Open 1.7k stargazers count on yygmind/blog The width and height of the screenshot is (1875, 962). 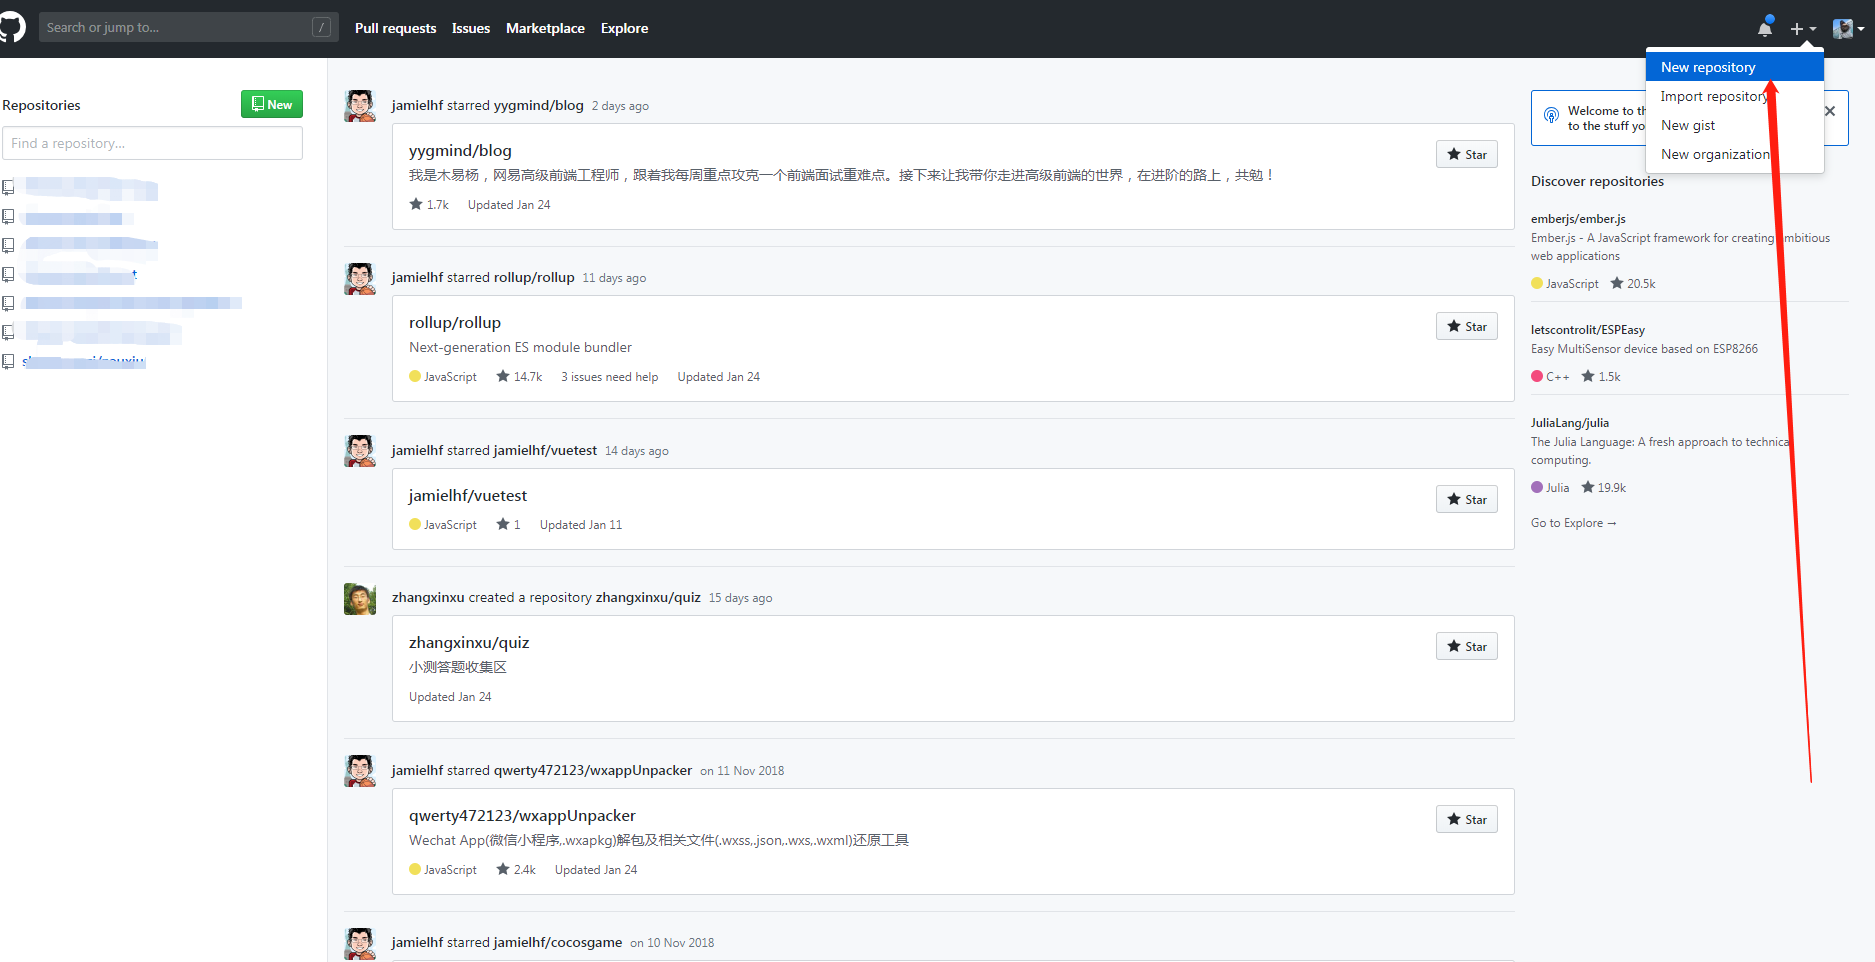[x=429, y=204]
